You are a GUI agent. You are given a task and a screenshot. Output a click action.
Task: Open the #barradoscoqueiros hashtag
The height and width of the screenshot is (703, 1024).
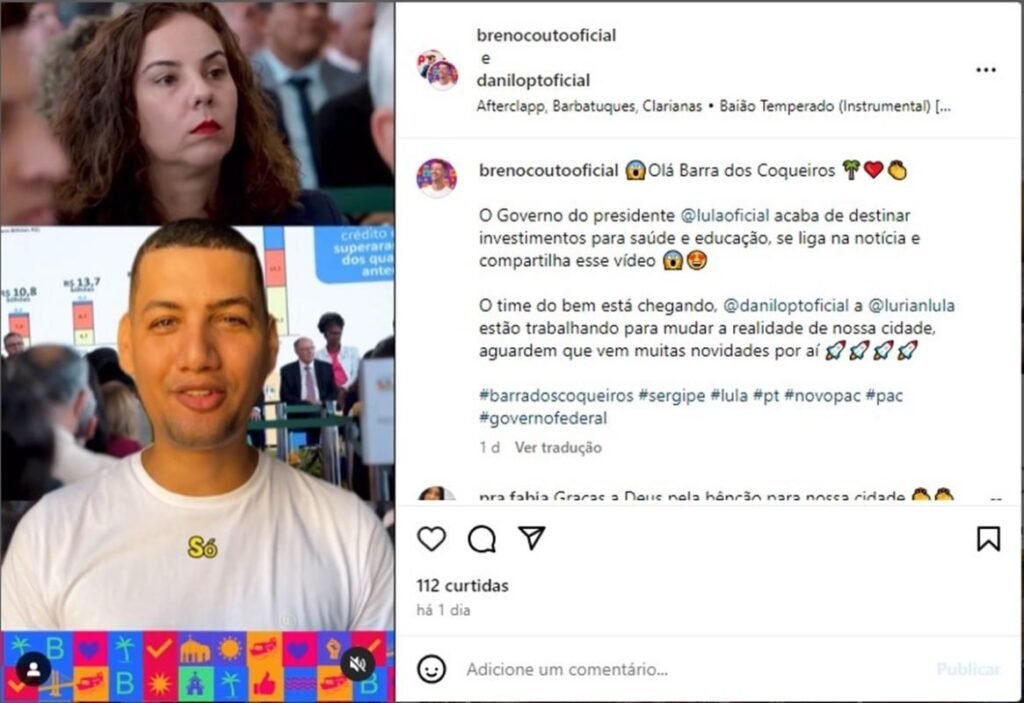[556, 395]
